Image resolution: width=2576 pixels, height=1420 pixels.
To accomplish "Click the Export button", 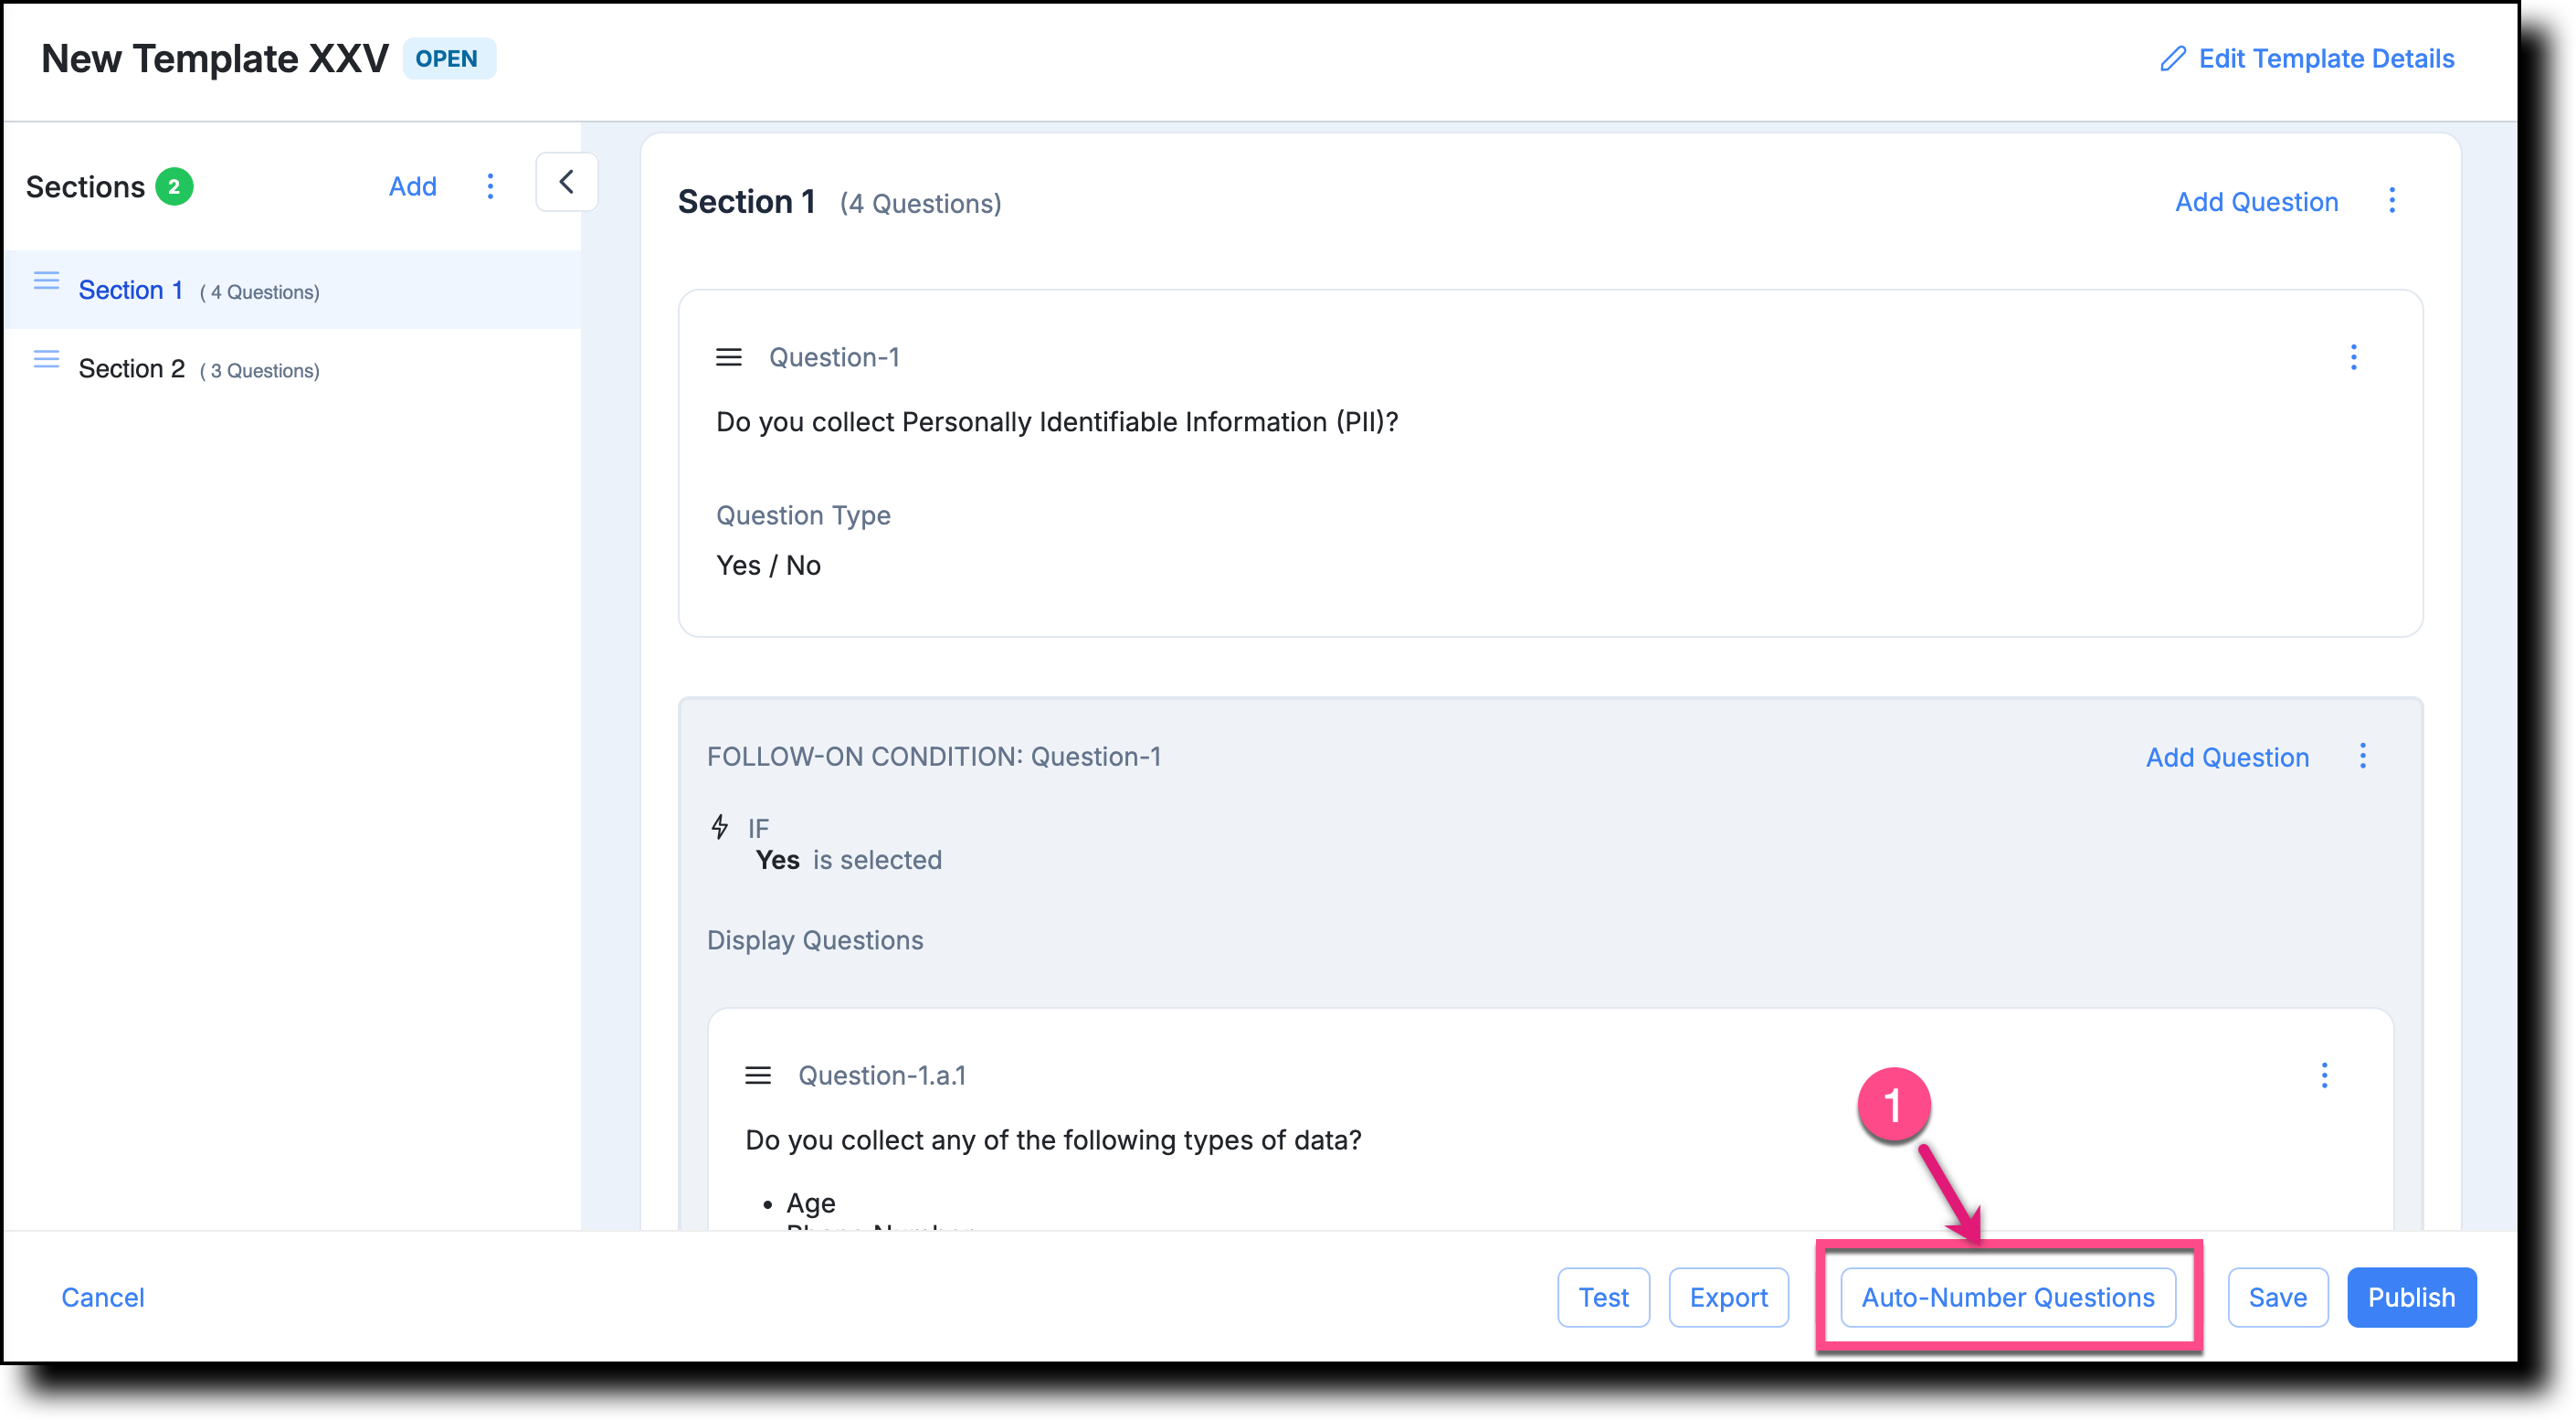I will point(1728,1297).
